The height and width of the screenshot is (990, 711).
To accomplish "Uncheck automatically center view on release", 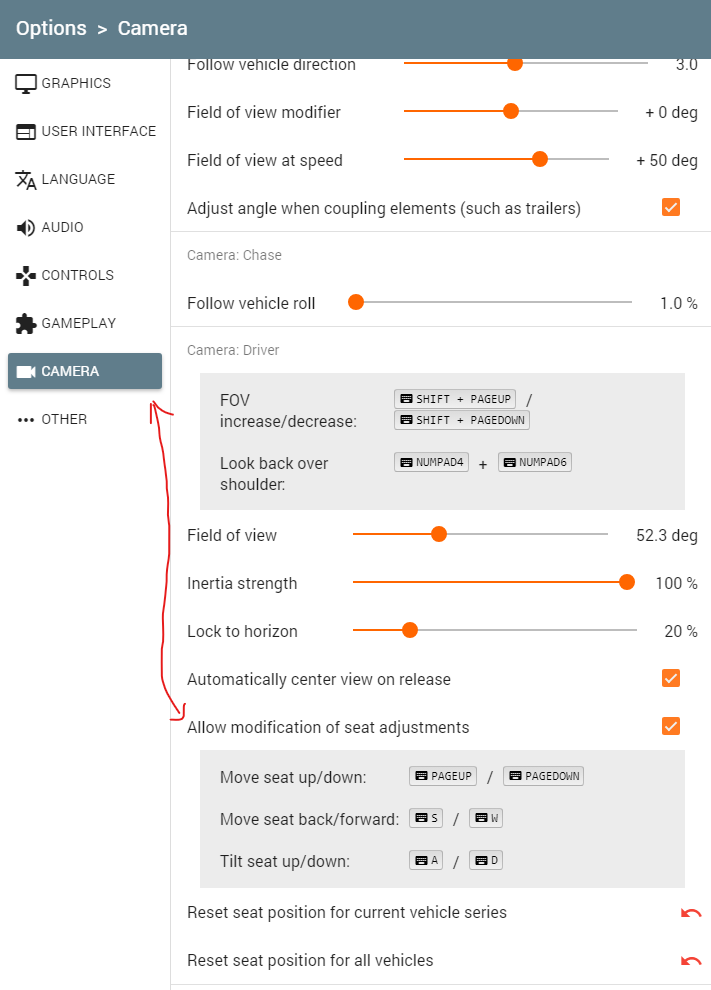I will tap(671, 679).
